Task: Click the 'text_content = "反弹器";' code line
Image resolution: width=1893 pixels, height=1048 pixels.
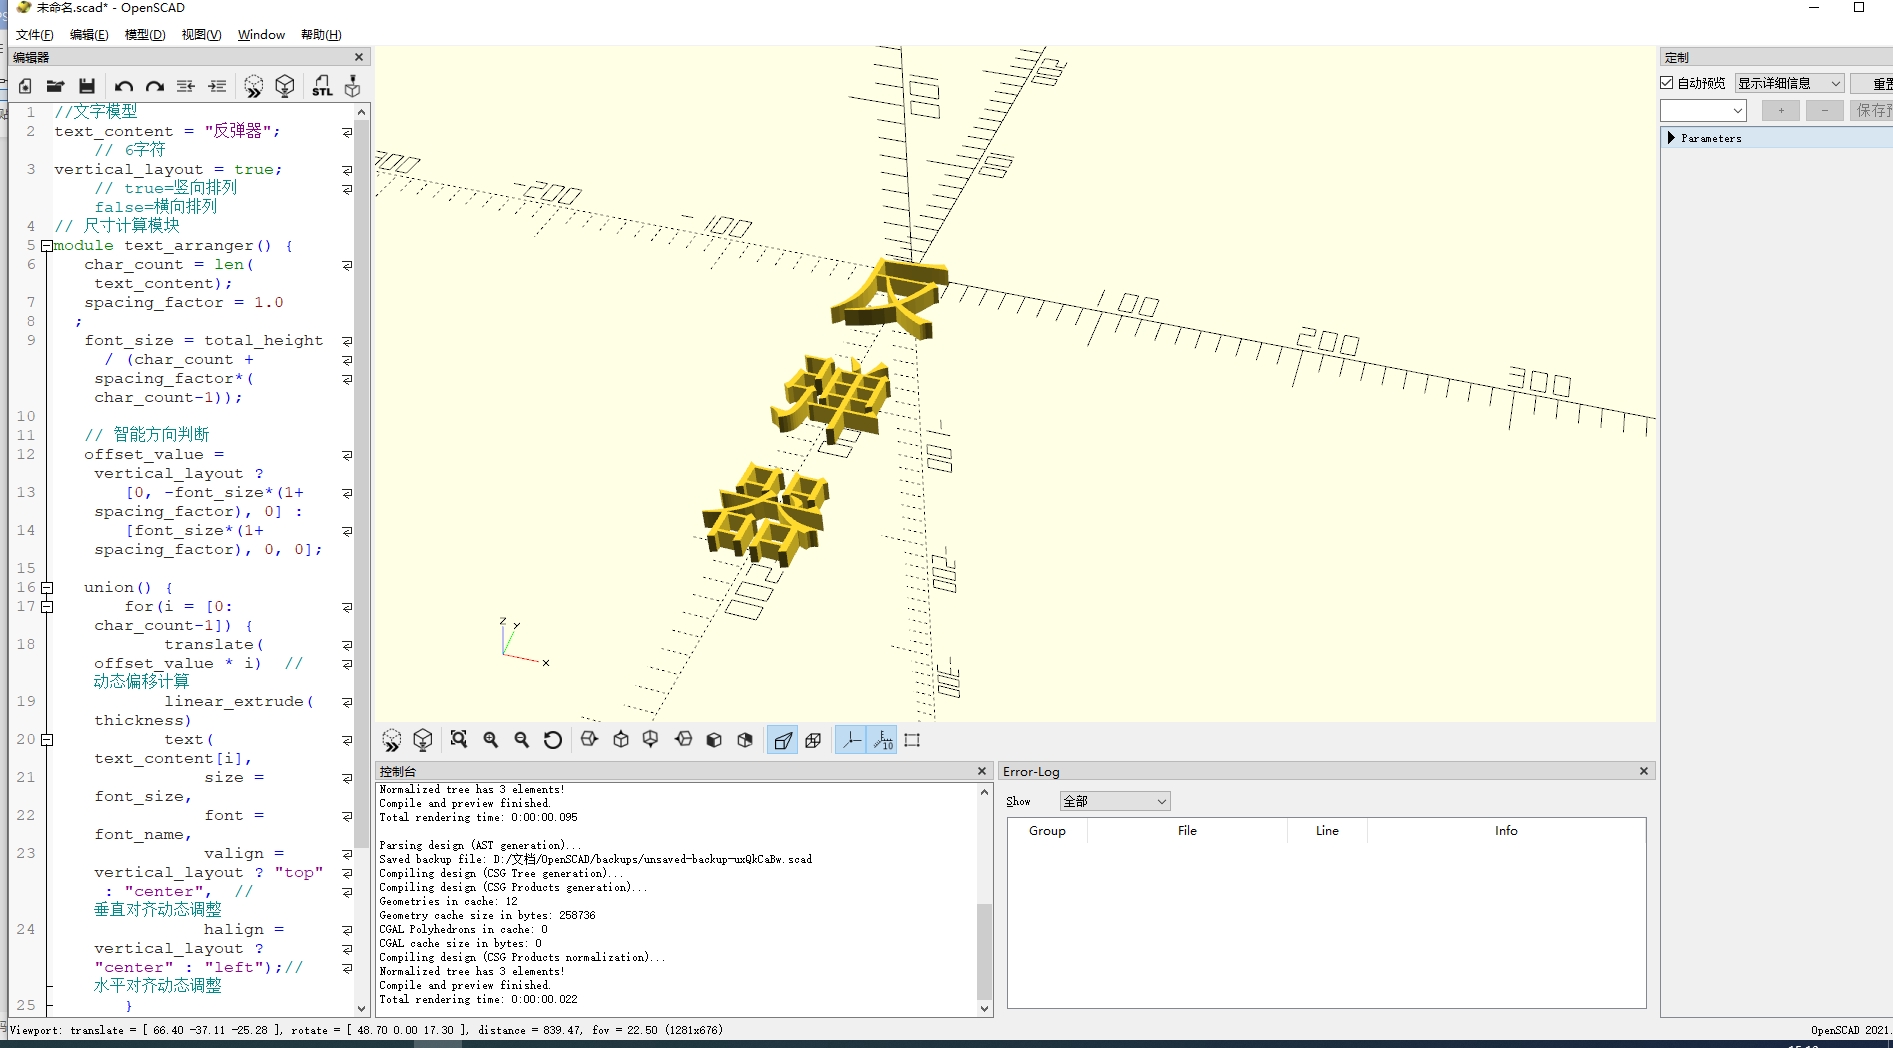Action: pos(167,131)
